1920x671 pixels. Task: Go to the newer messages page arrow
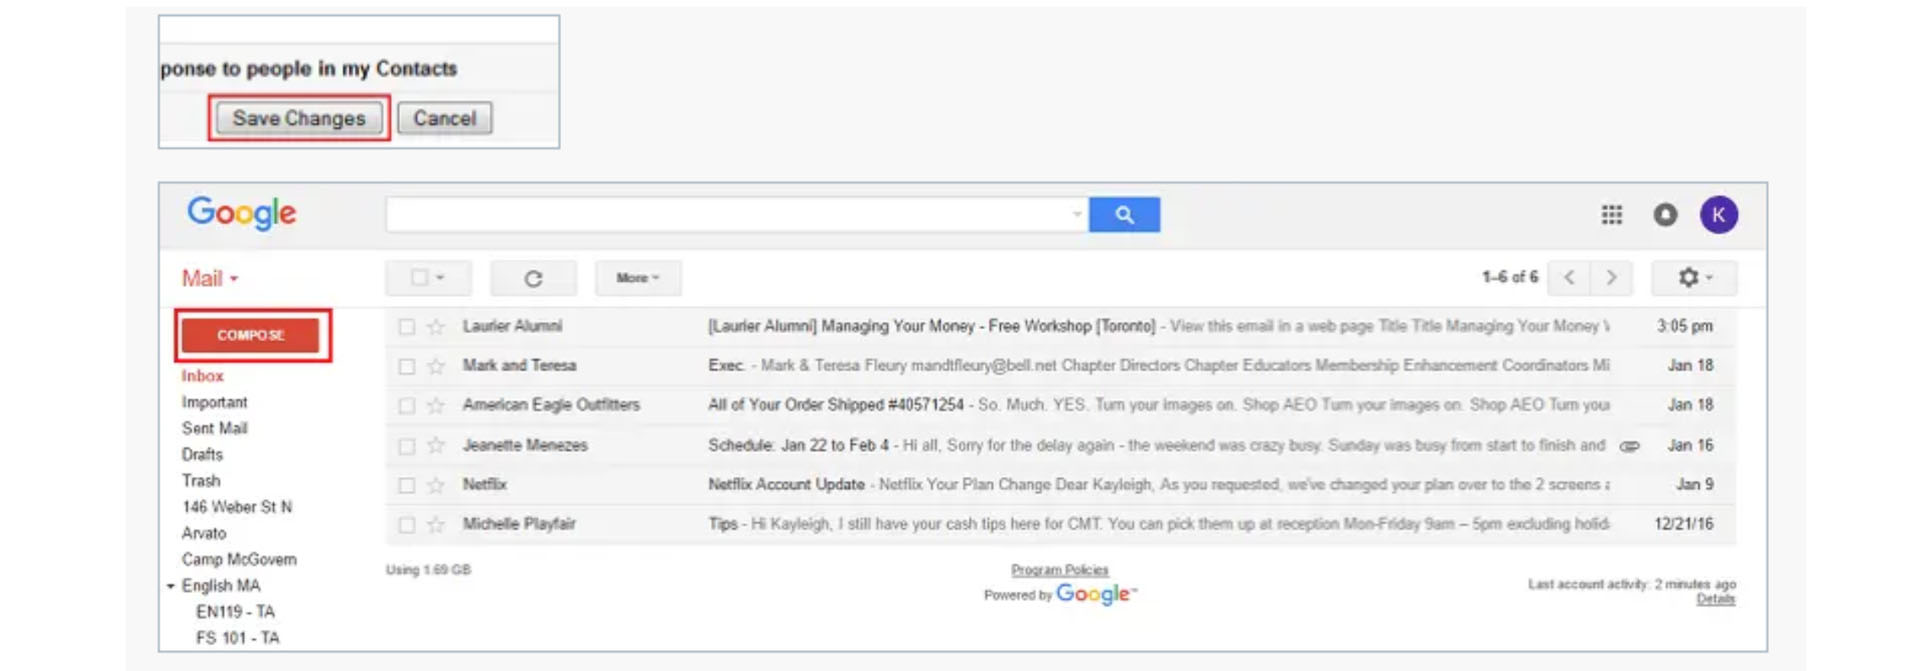pos(1569,278)
